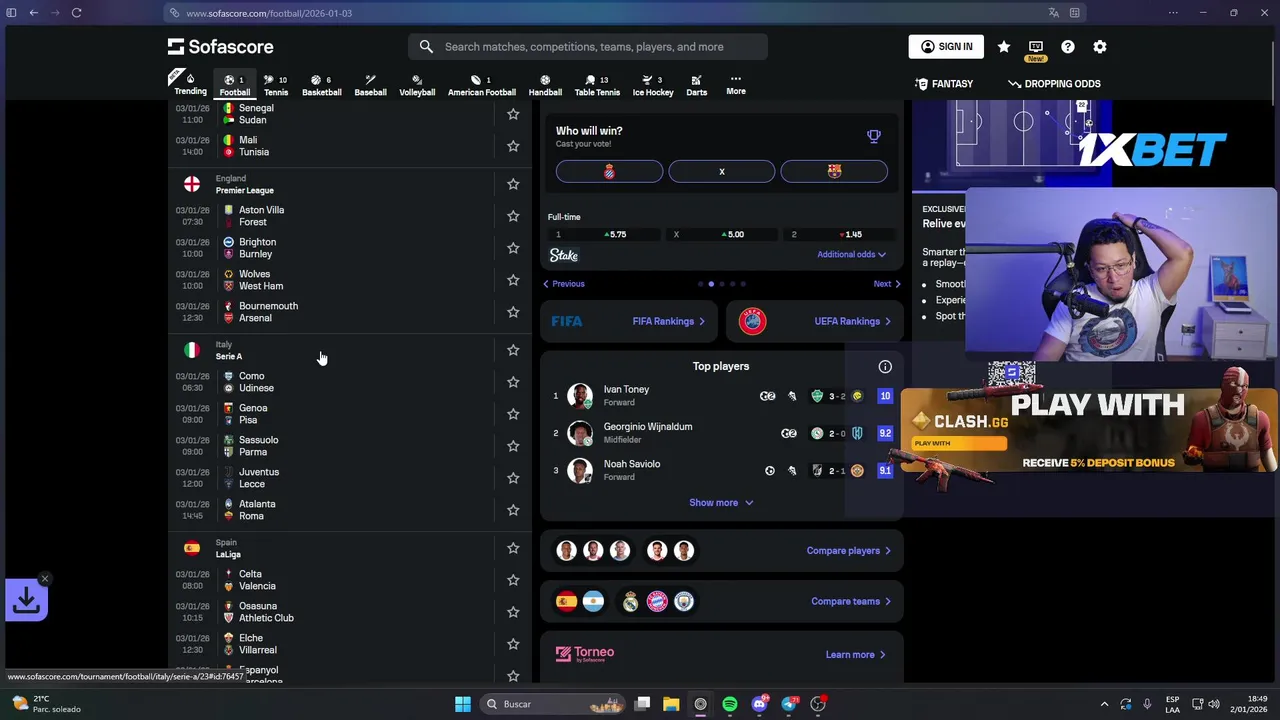Viewport: 1280px width, 720px height.
Task: Go to the Volleyball tab
Action: [x=417, y=85]
